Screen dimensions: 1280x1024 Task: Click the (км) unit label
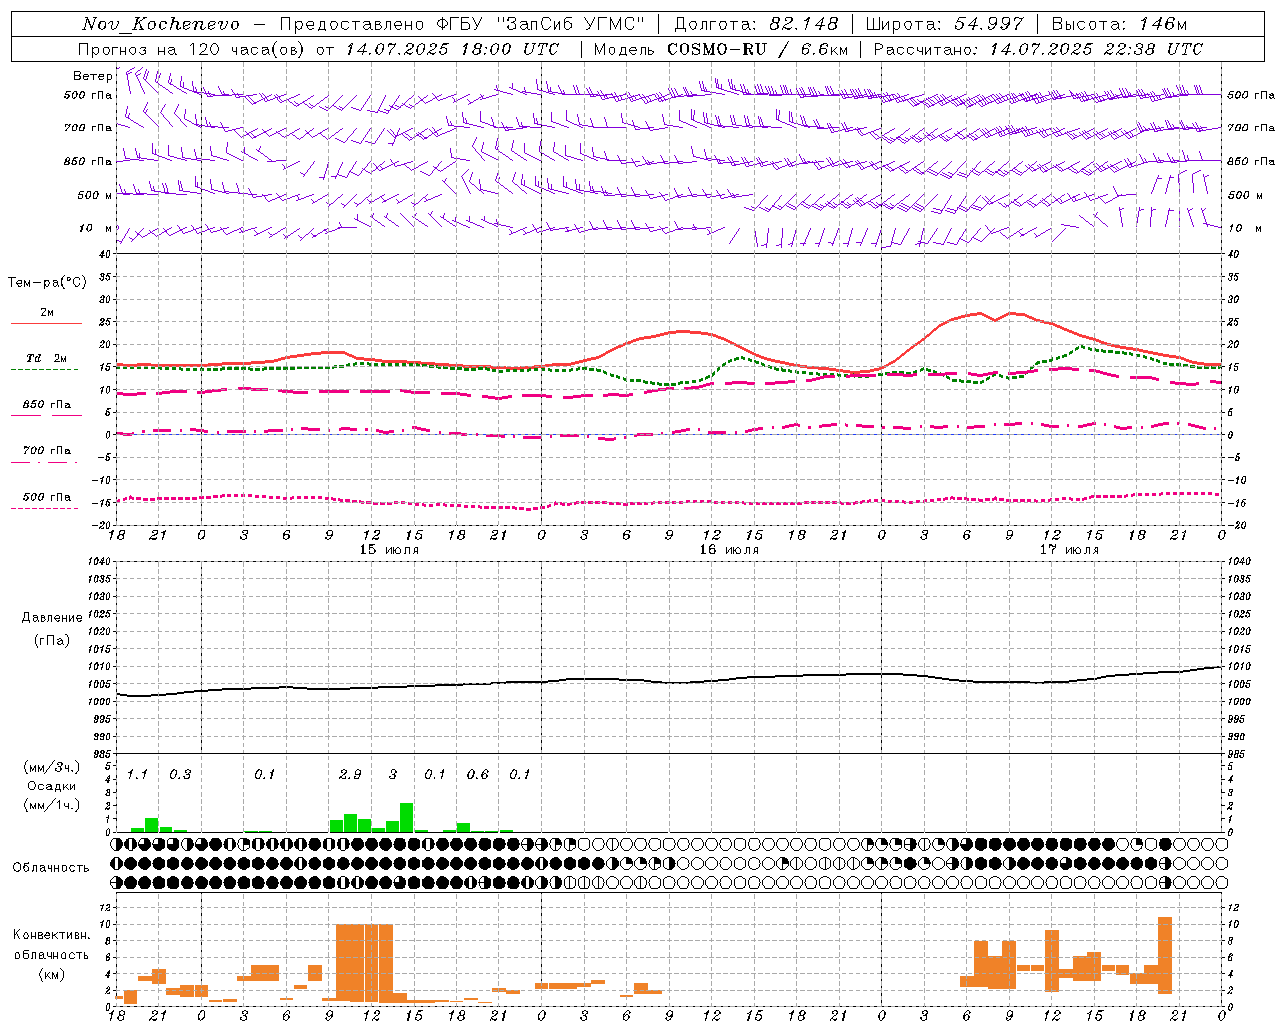[x=52, y=974]
